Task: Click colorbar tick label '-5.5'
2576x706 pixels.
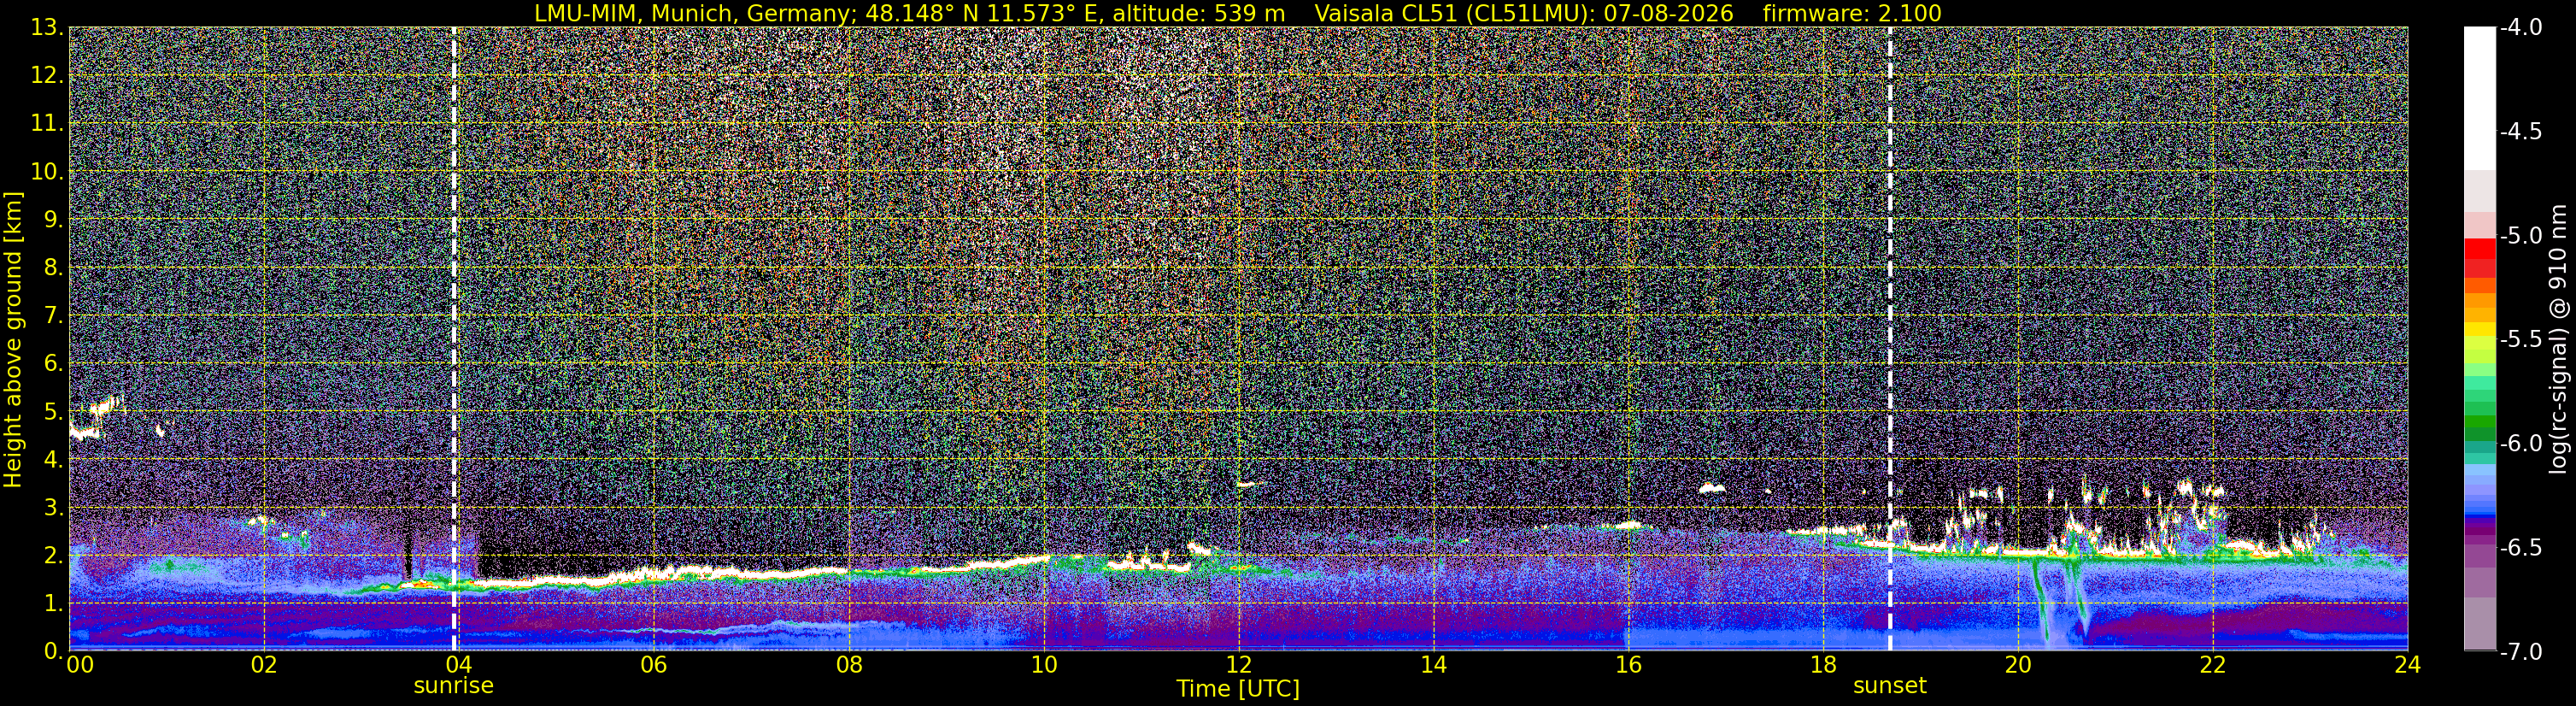Action: point(2521,339)
